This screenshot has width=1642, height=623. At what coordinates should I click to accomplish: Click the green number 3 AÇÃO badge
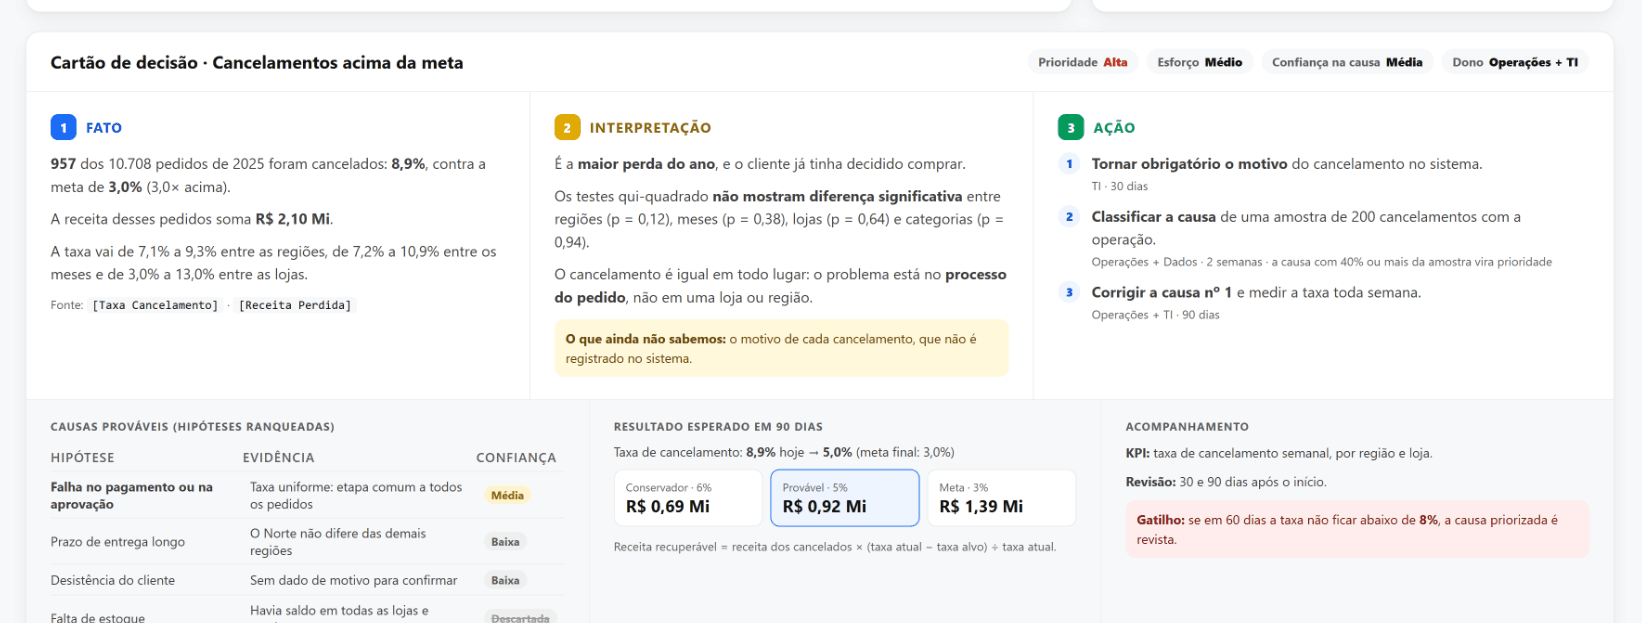click(1070, 127)
